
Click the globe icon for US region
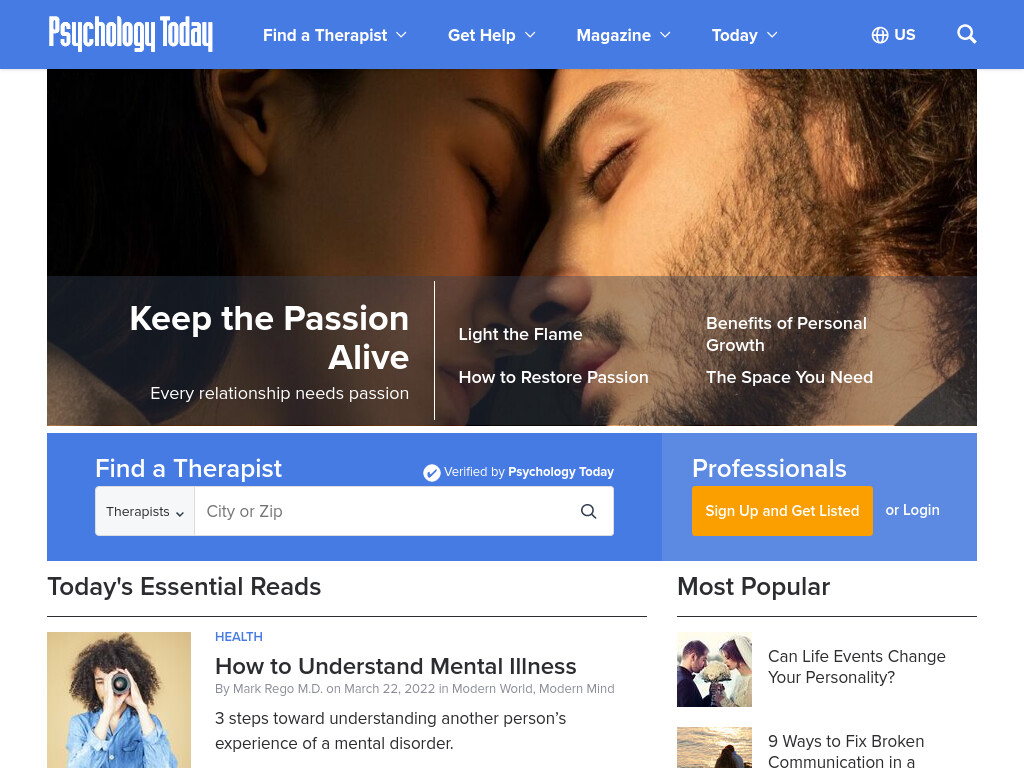pyautogui.click(x=880, y=35)
